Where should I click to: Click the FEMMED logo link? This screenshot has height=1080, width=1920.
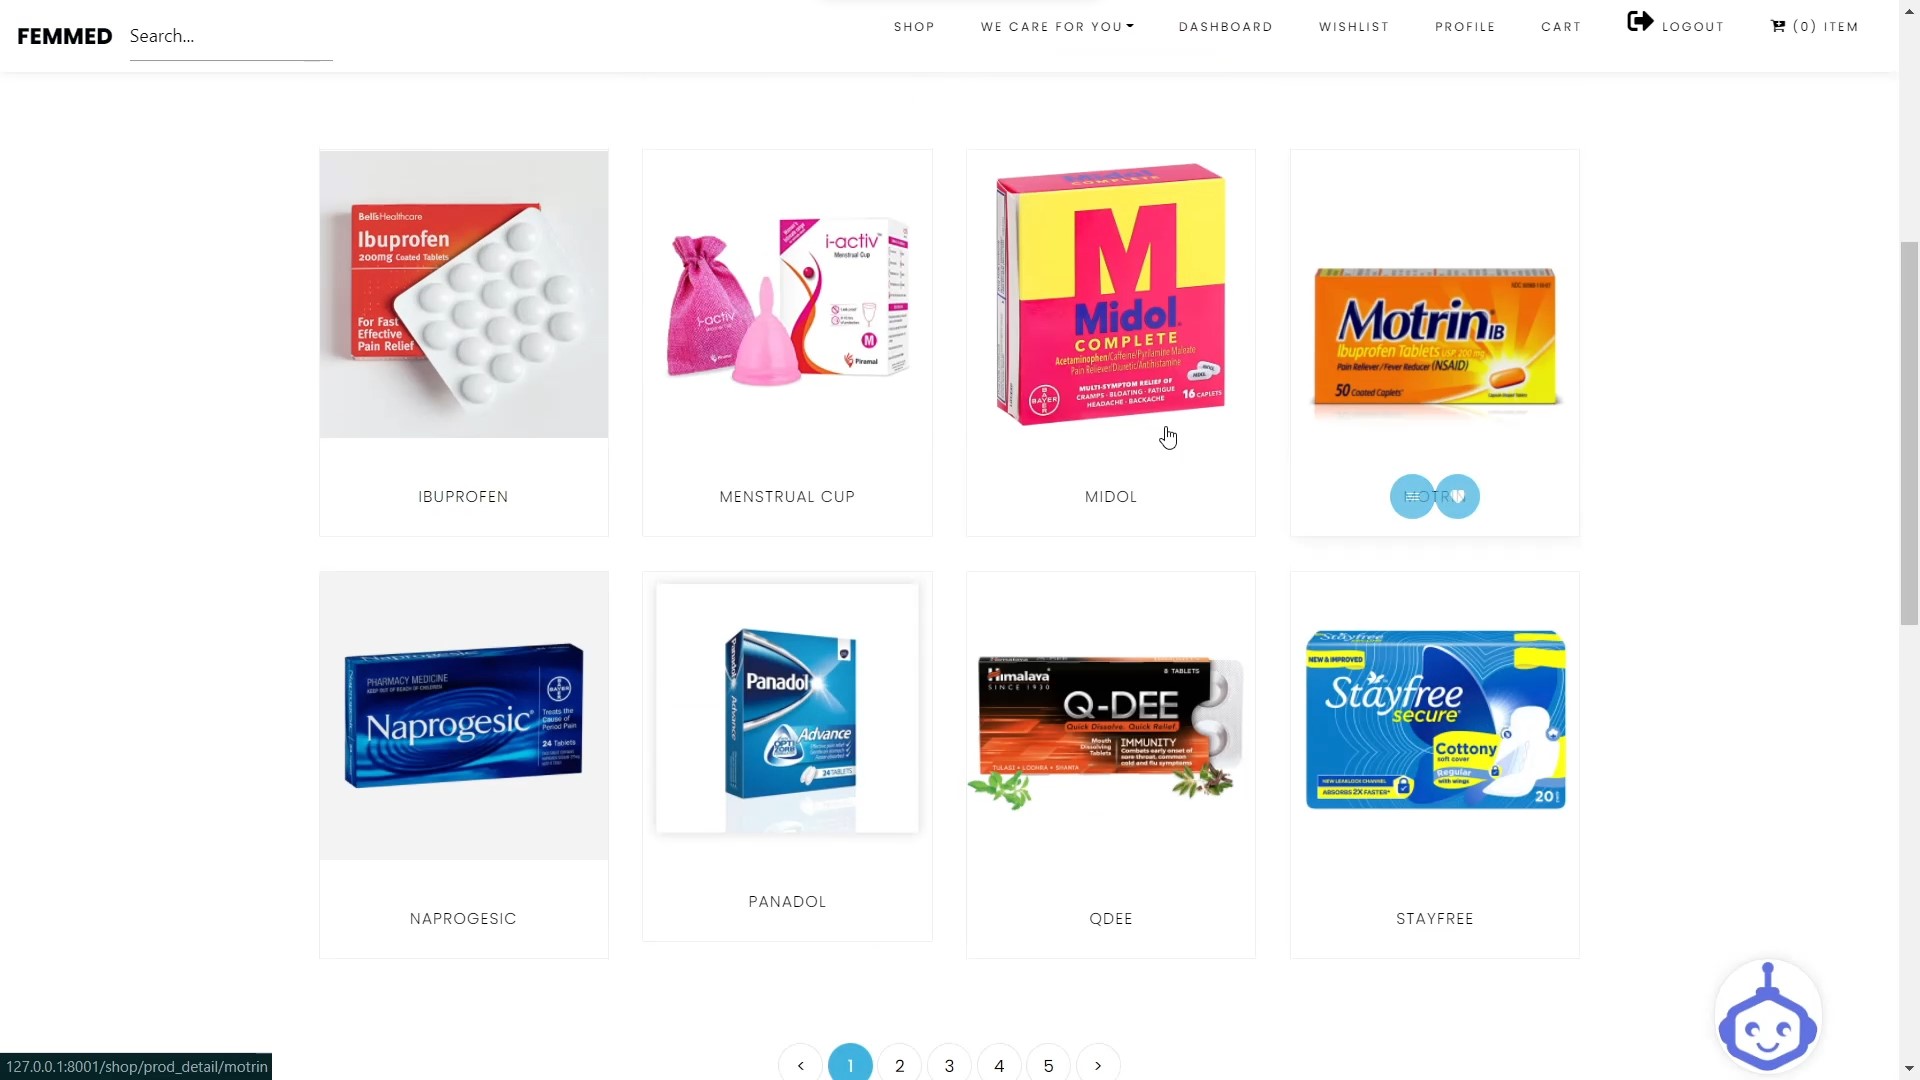(65, 36)
